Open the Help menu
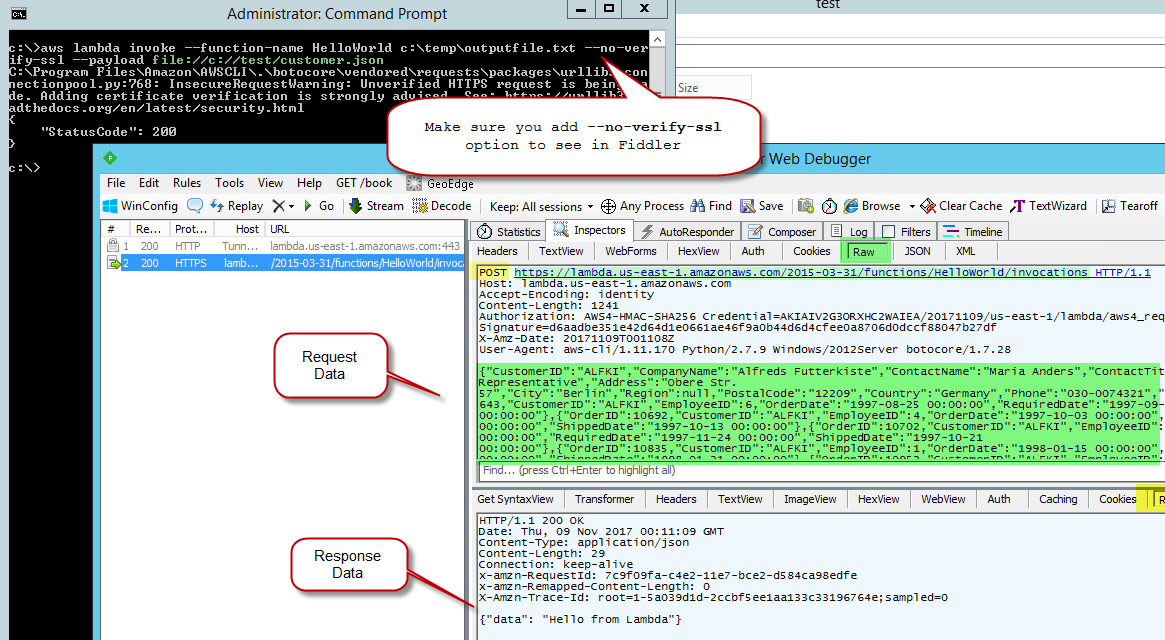Image resolution: width=1165 pixels, height=640 pixels. coord(309,183)
